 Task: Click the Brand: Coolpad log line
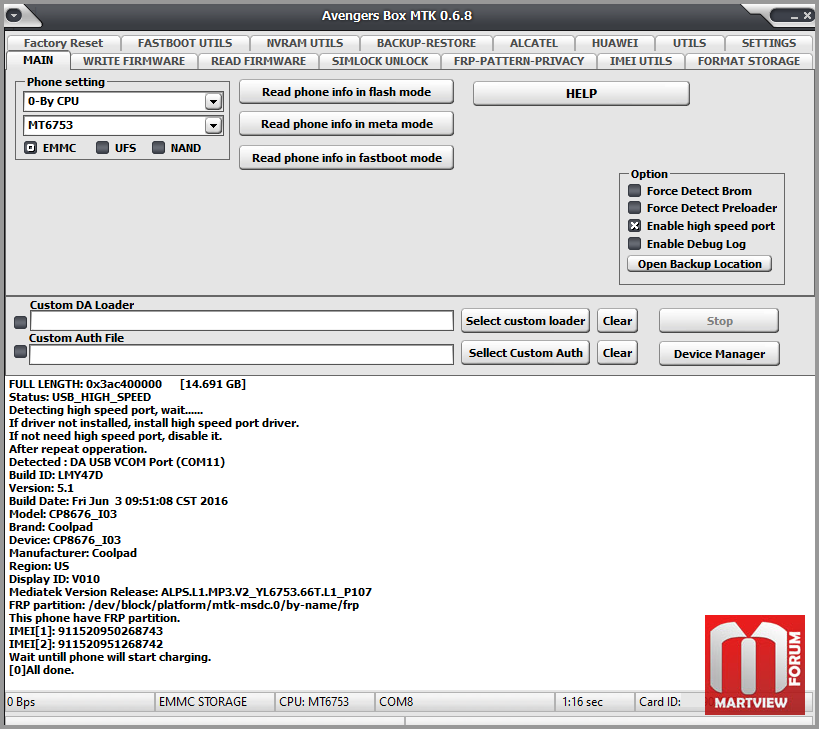click(x=51, y=527)
